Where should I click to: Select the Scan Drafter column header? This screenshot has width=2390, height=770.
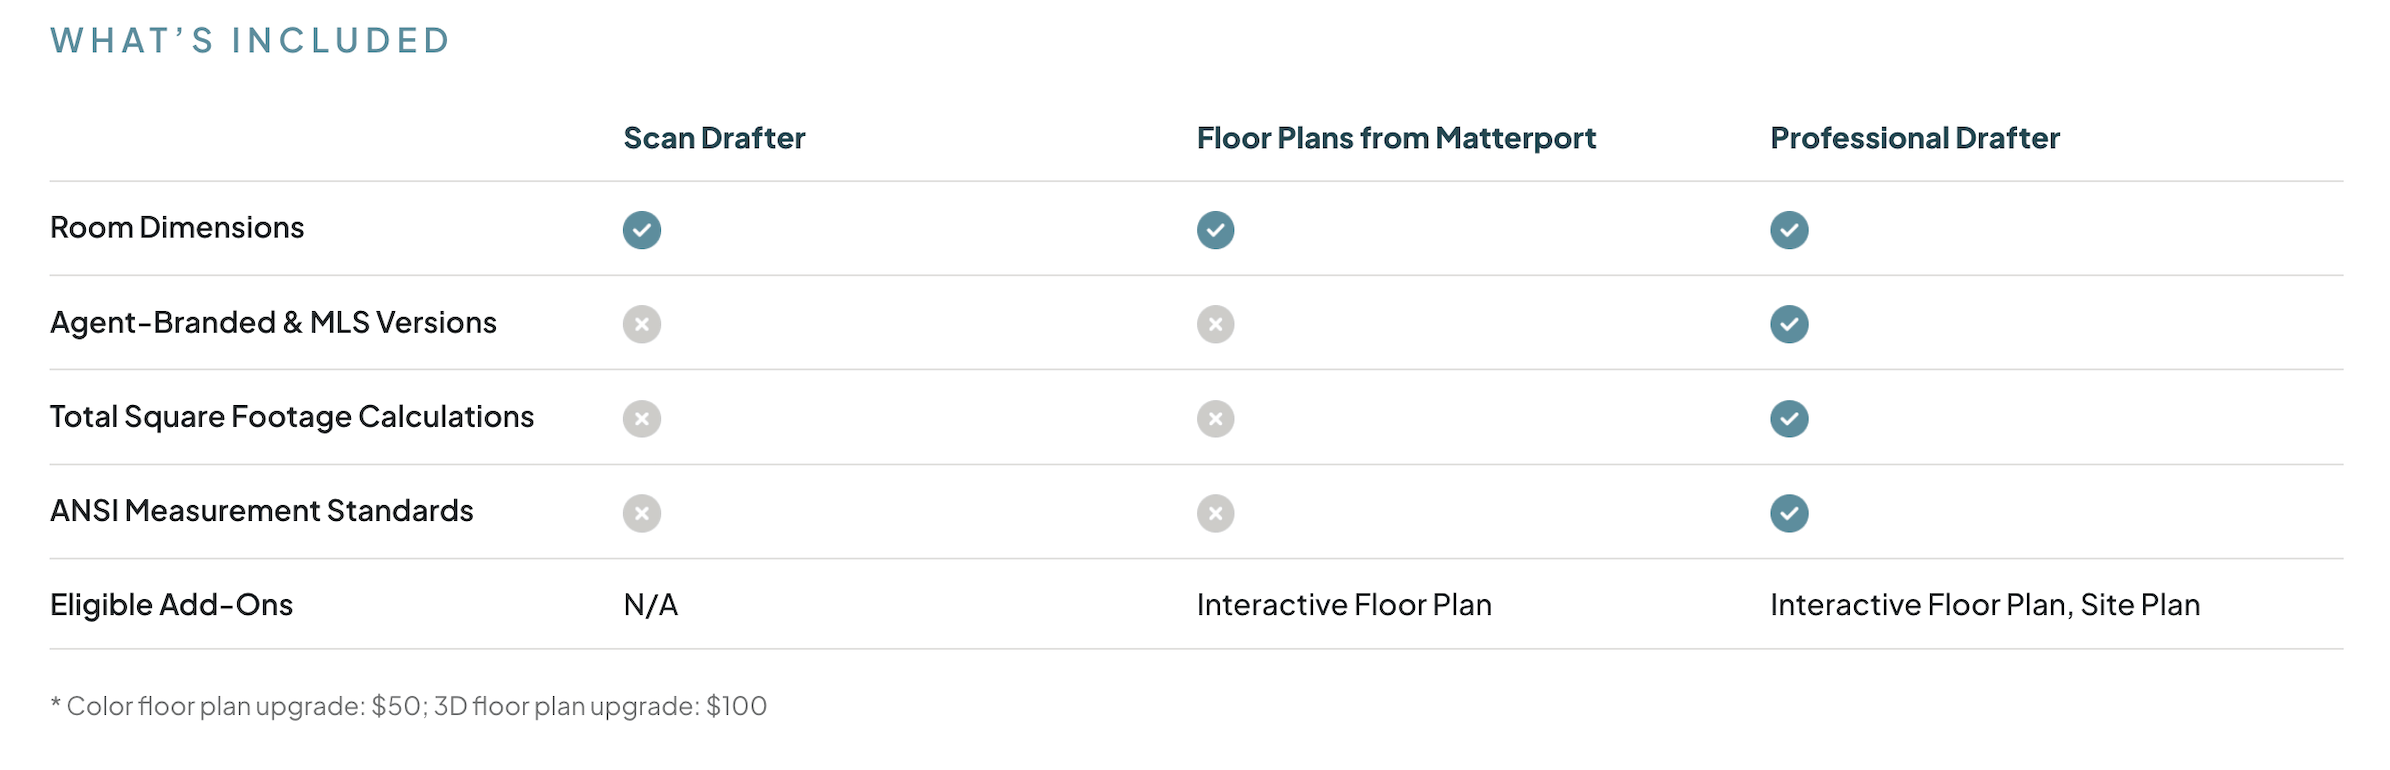(x=714, y=138)
